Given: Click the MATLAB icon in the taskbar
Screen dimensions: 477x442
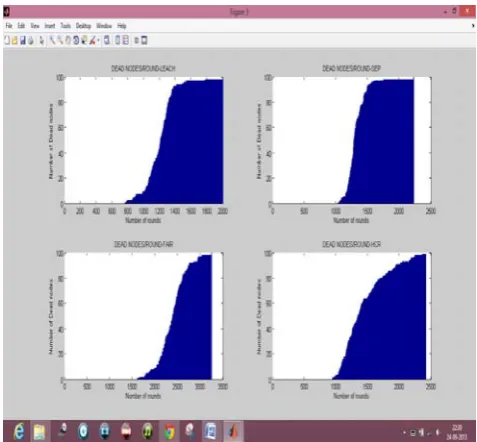Looking at the screenshot, I should coord(233,432).
